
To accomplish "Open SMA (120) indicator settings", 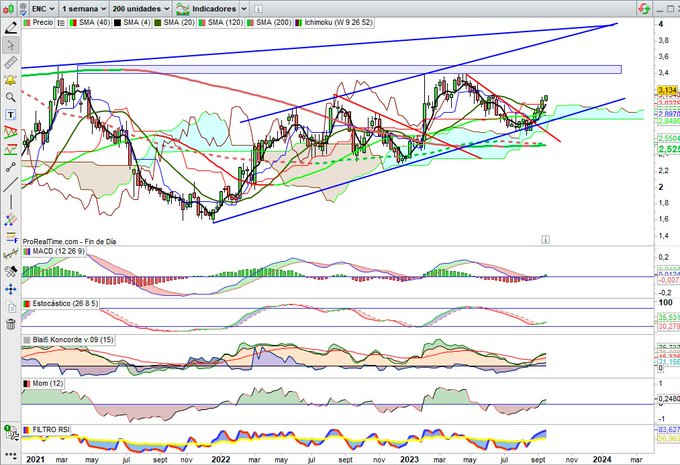I will 221,23.
